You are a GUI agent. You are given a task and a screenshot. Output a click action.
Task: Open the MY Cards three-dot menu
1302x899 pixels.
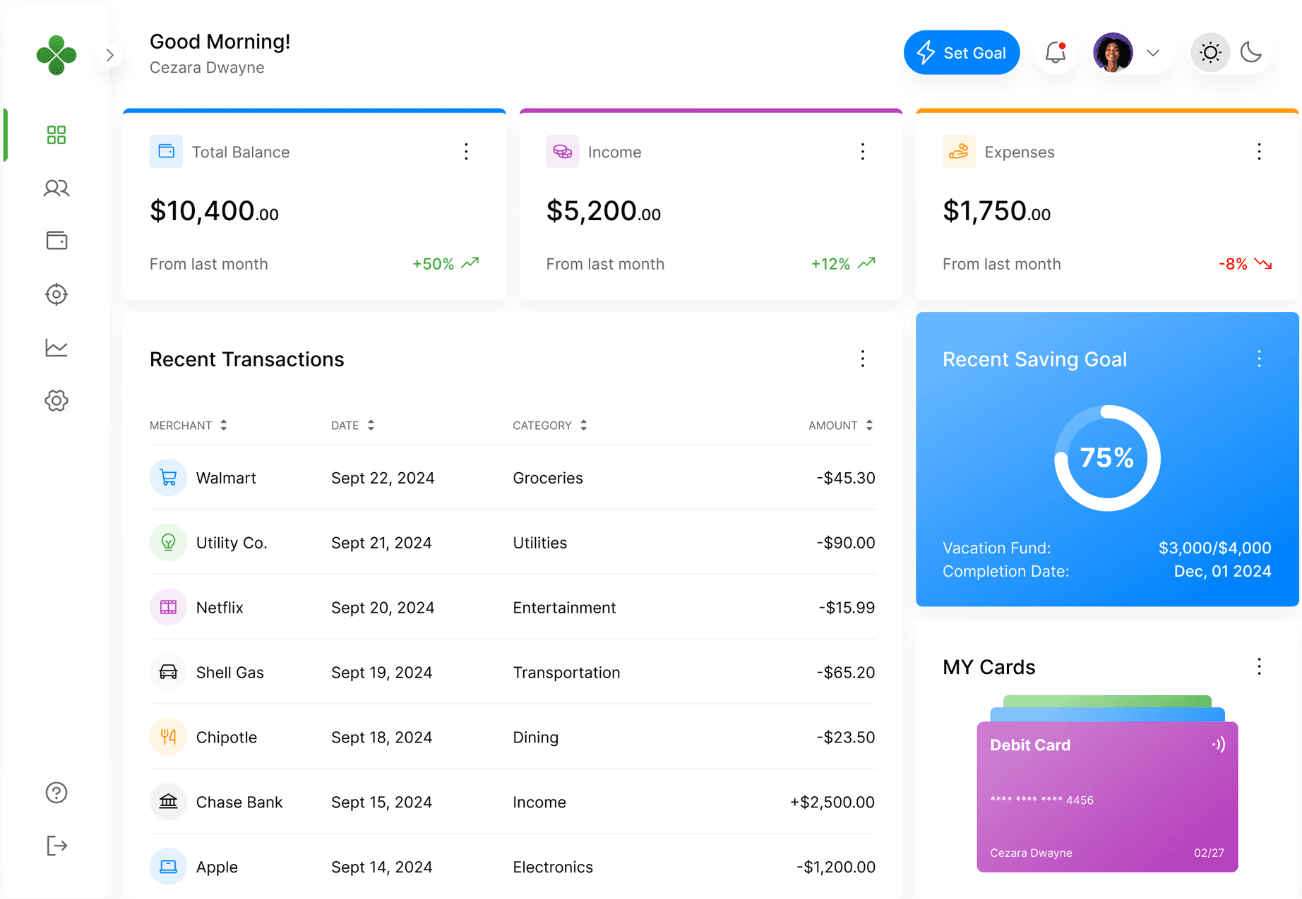click(1259, 667)
